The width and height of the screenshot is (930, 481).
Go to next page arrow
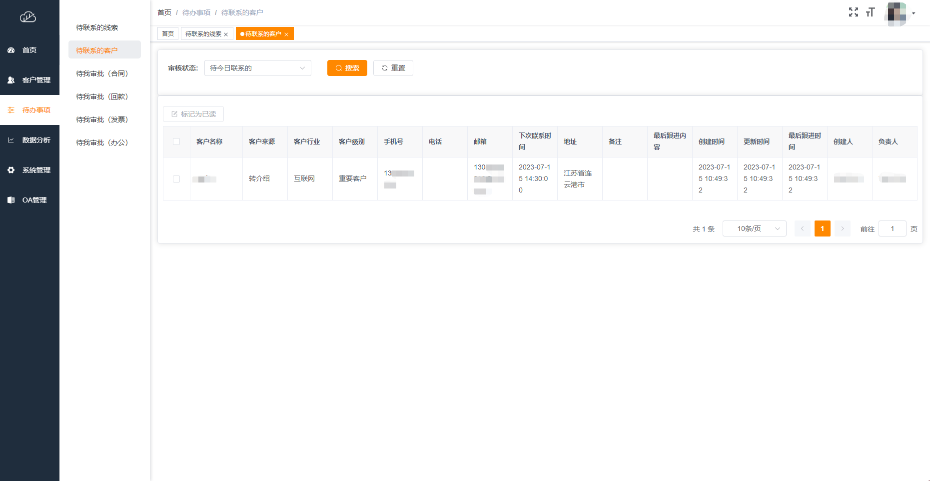(x=842, y=228)
